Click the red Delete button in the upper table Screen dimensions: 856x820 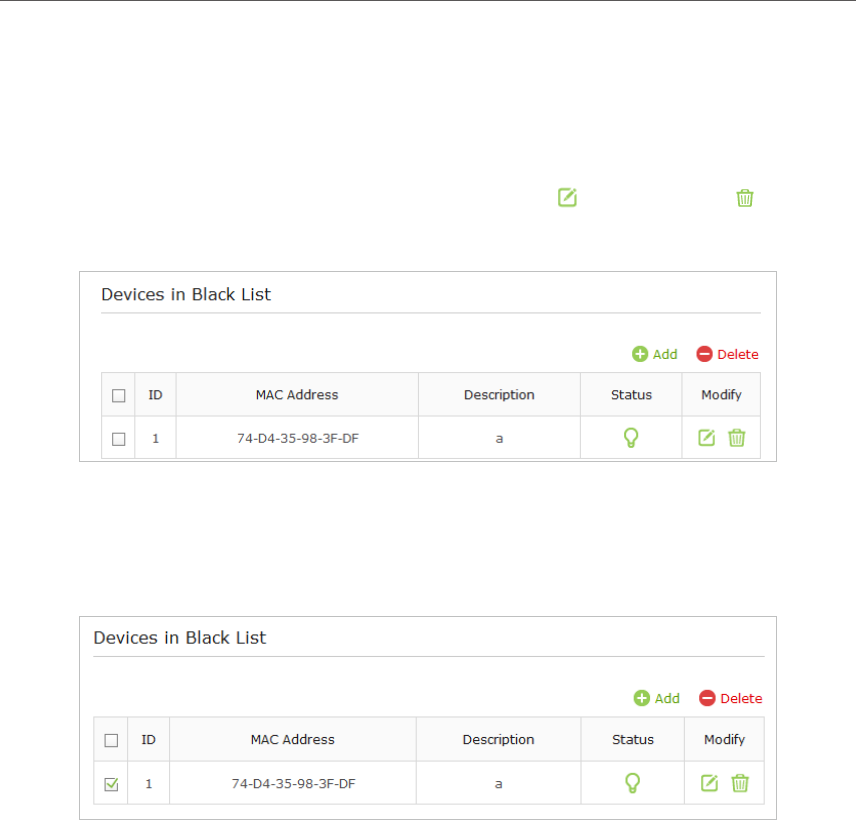727,354
